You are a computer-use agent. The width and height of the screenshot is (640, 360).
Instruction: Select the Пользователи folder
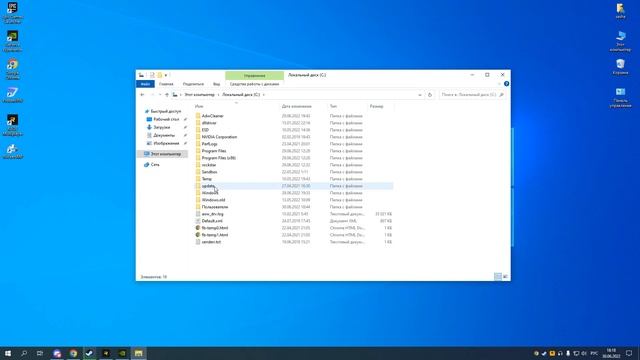(215, 207)
